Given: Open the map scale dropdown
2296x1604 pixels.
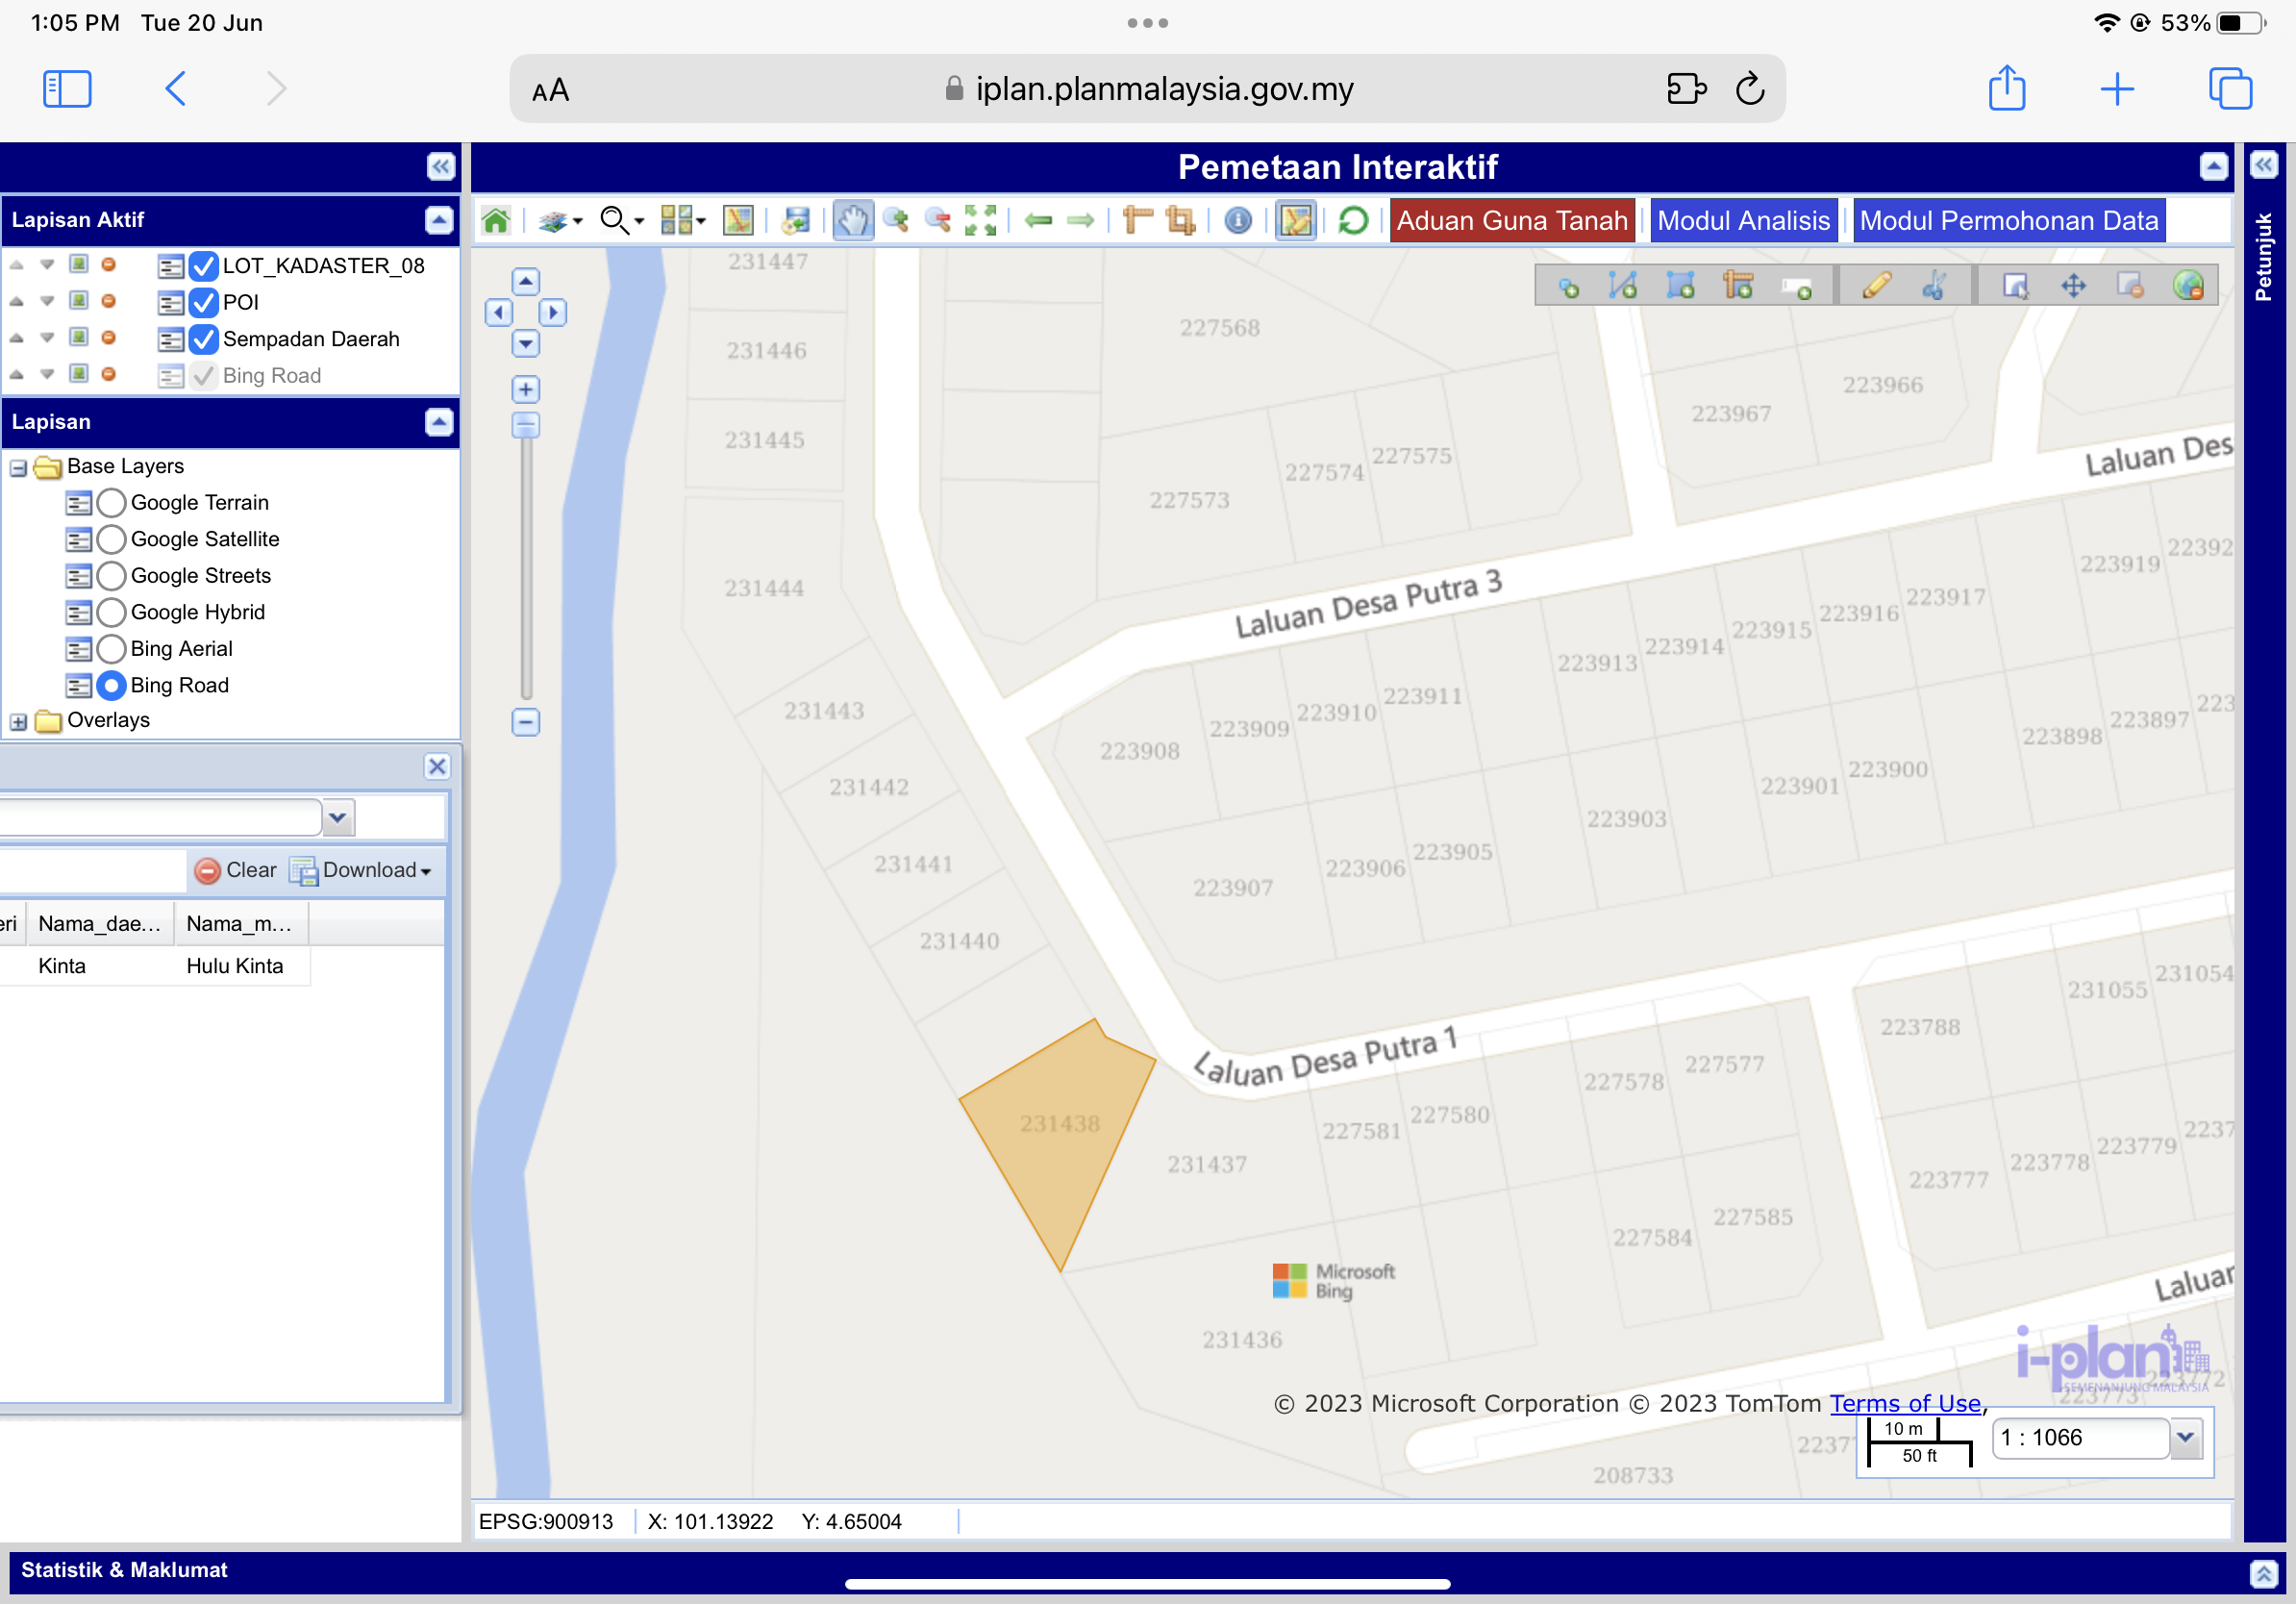Looking at the screenshot, I should 2186,1437.
